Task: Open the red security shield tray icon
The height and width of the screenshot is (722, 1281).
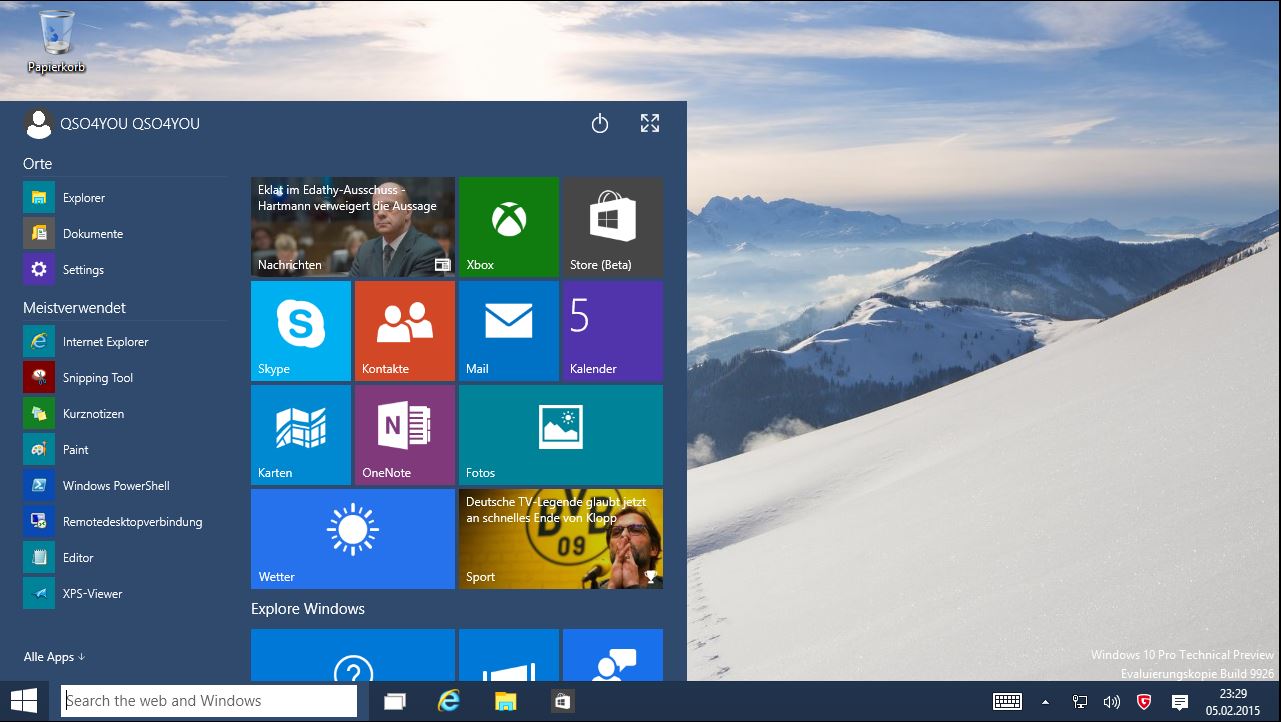Action: click(x=1144, y=702)
